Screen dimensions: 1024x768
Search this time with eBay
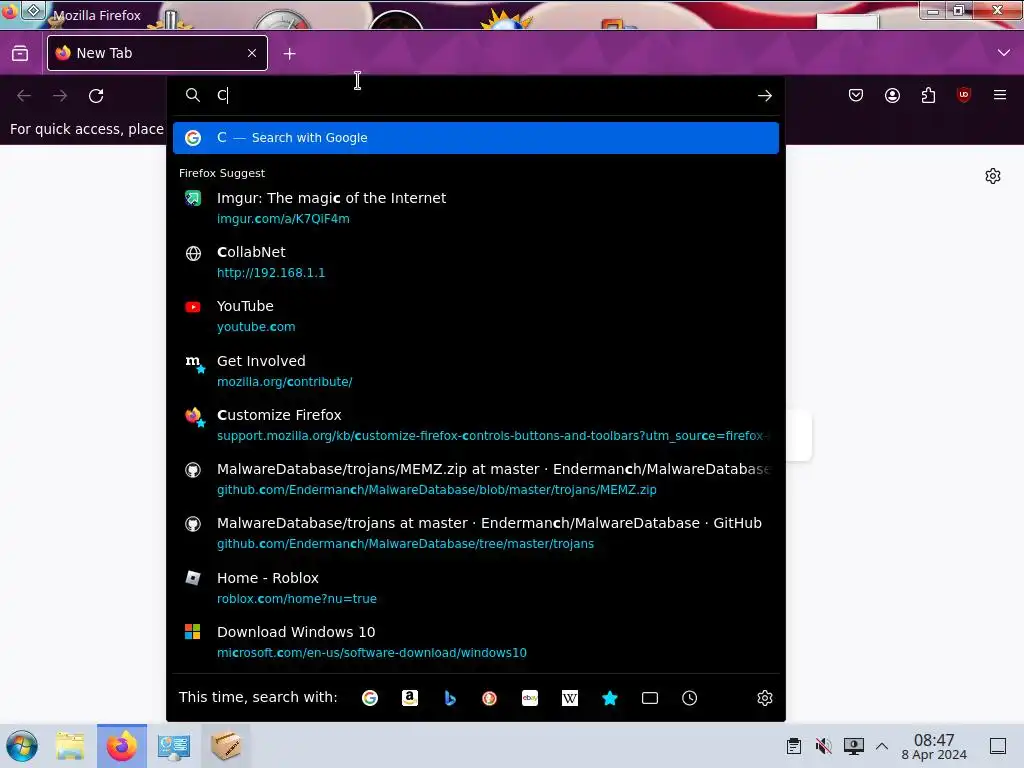click(x=530, y=698)
